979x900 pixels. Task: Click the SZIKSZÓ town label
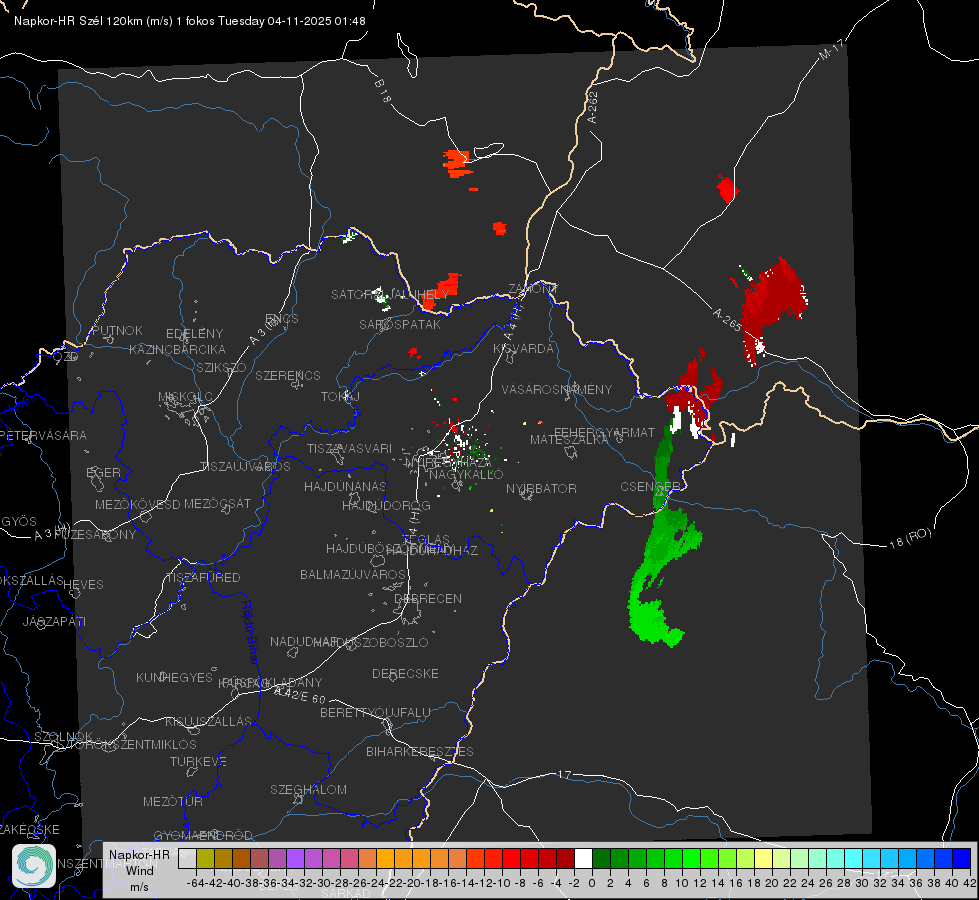click(222, 367)
